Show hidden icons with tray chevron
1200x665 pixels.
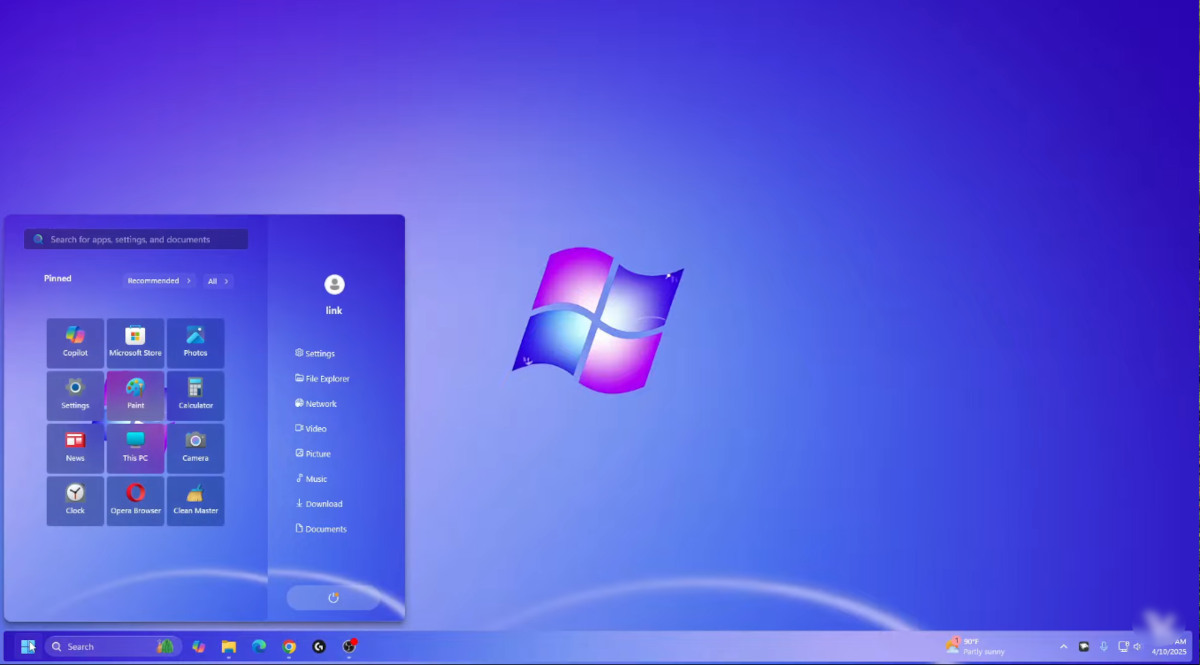(x=1064, y=647)
